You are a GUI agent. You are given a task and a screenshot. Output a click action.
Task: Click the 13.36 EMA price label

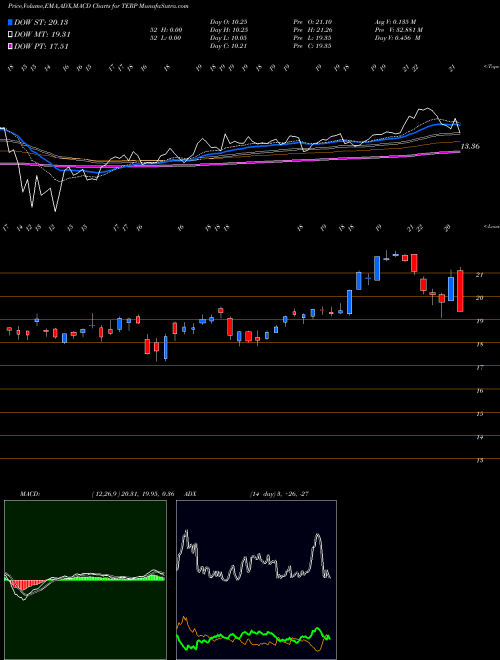click(470, 146)
